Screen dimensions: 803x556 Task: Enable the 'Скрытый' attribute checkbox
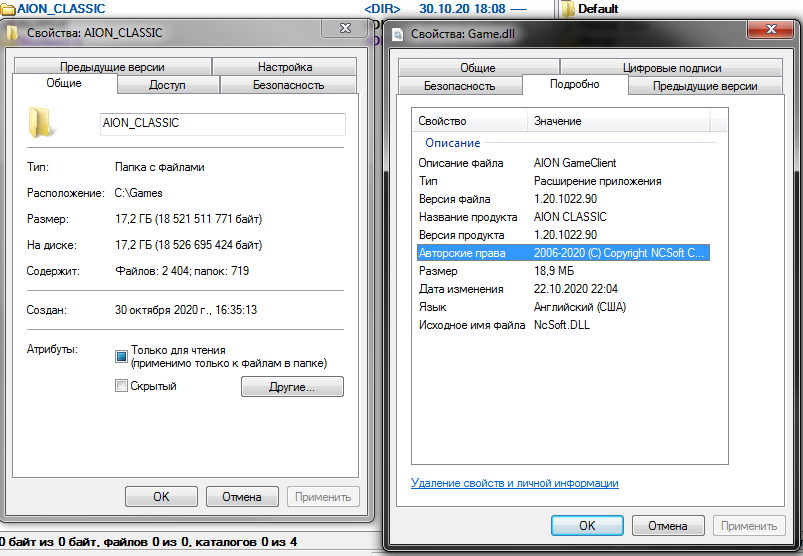pyautogui.click(x=121, y=386)
